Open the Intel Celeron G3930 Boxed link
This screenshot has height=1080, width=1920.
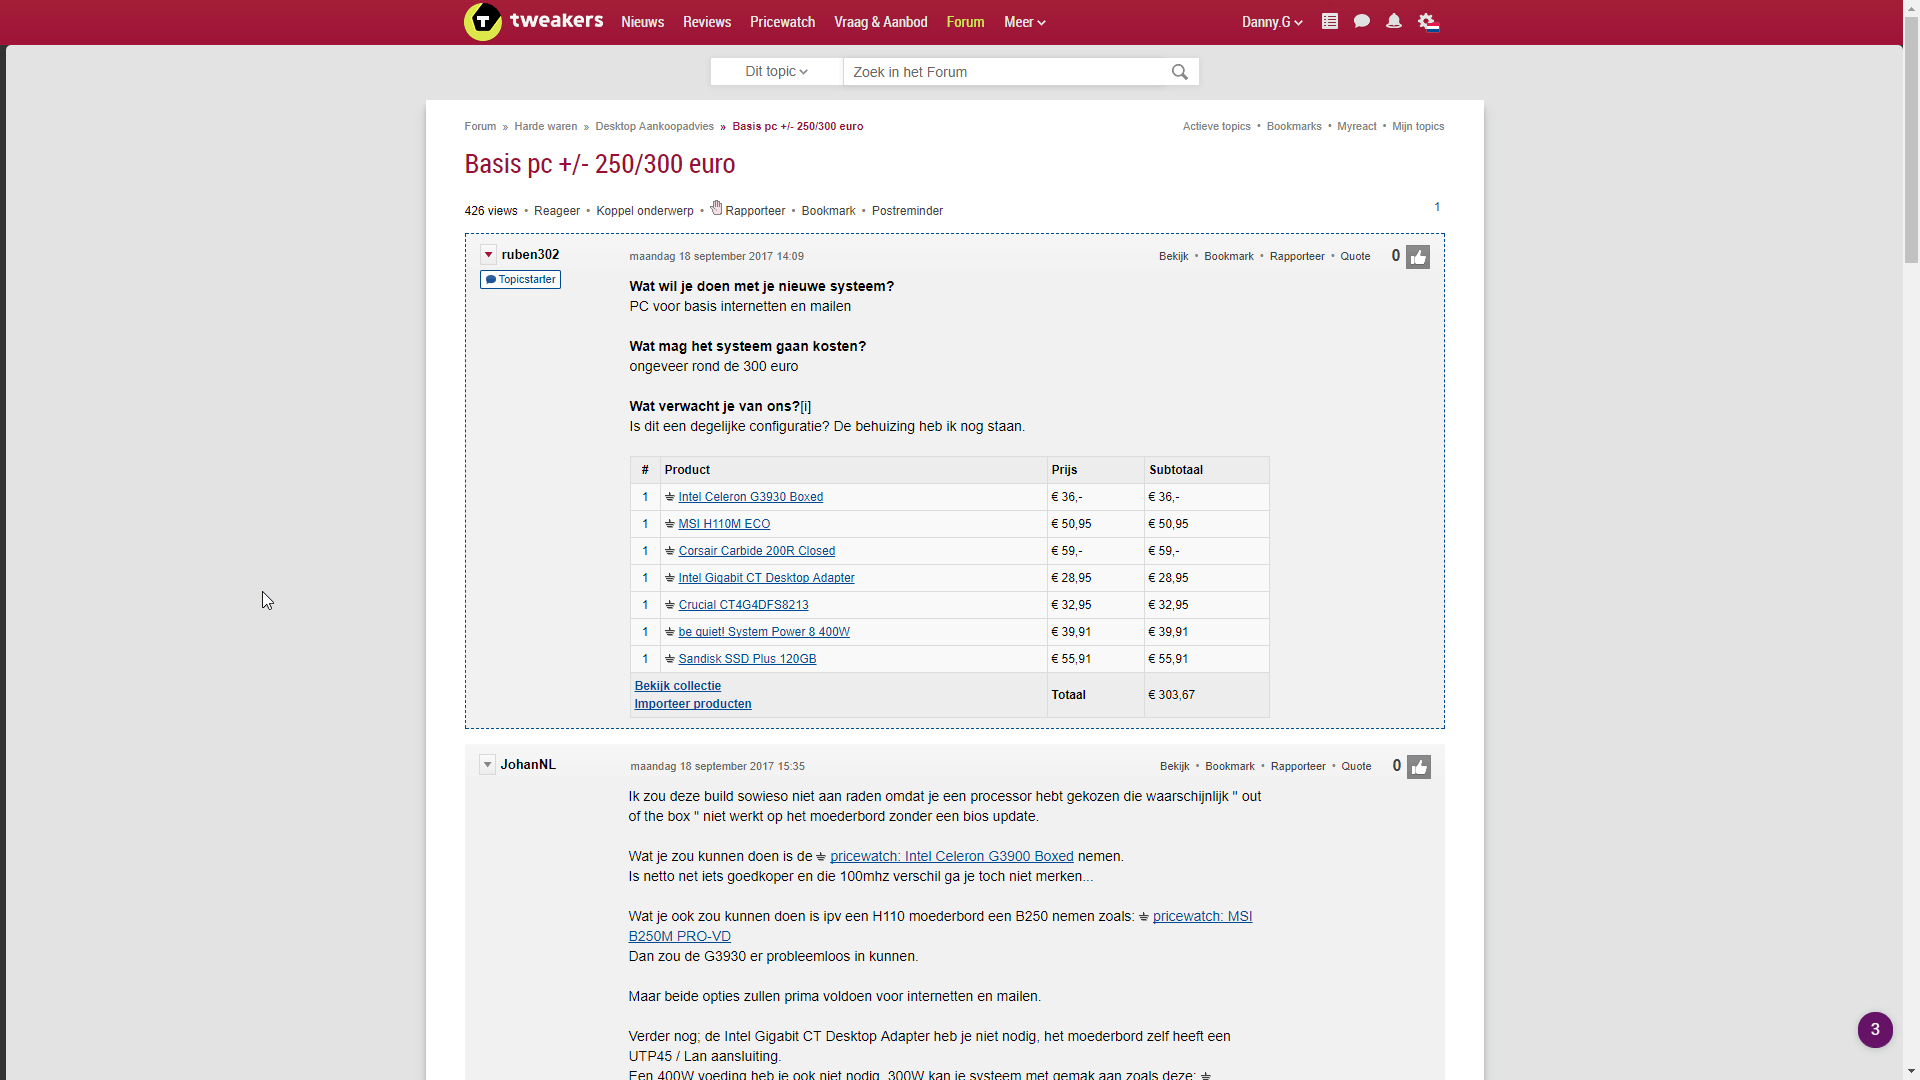(750, 497)
